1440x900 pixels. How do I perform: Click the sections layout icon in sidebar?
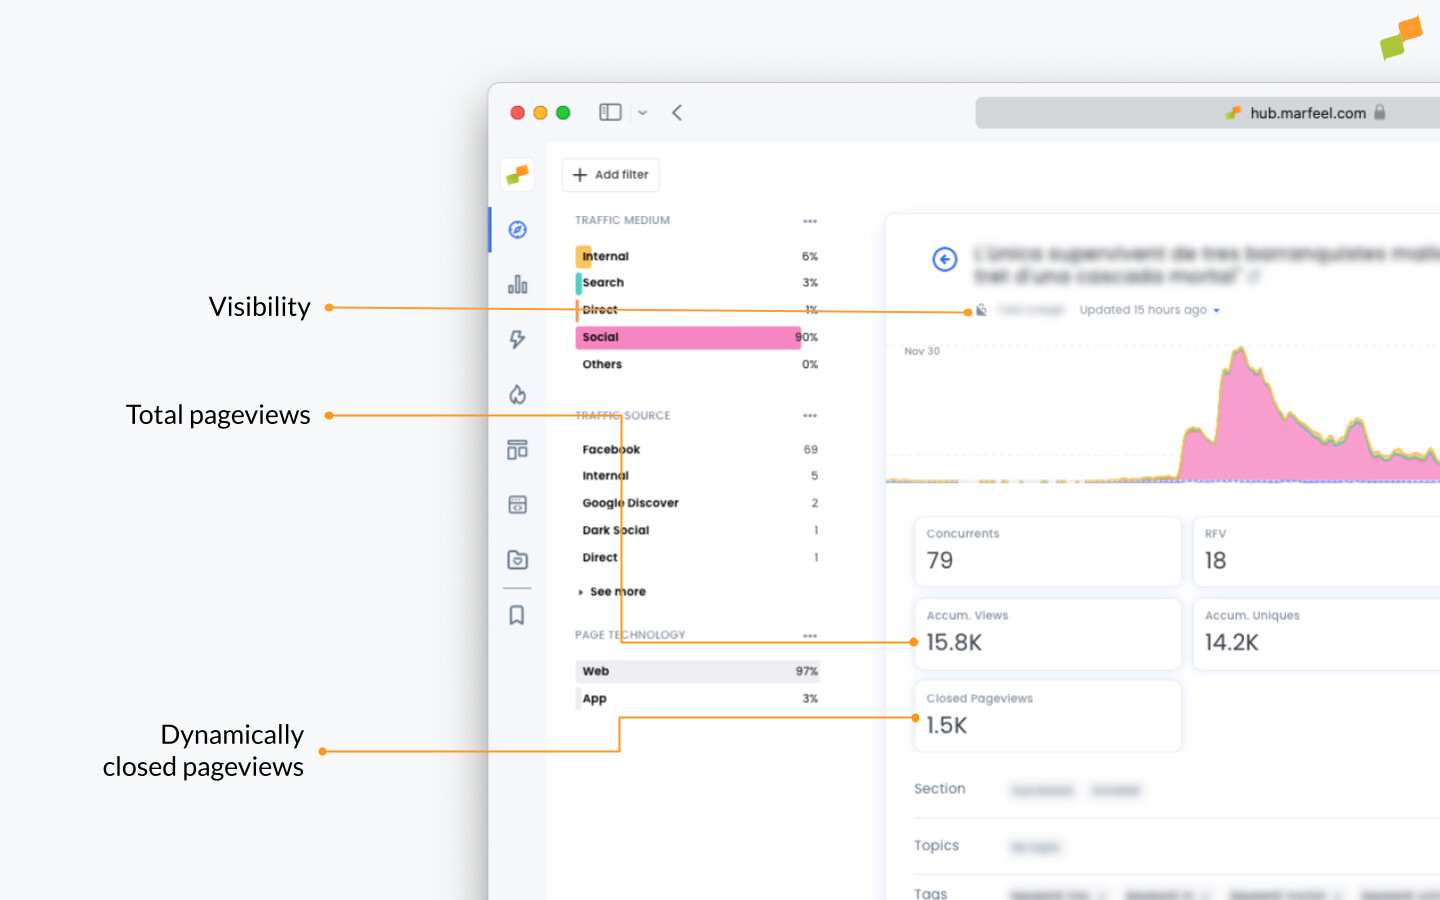pos(517,449)
